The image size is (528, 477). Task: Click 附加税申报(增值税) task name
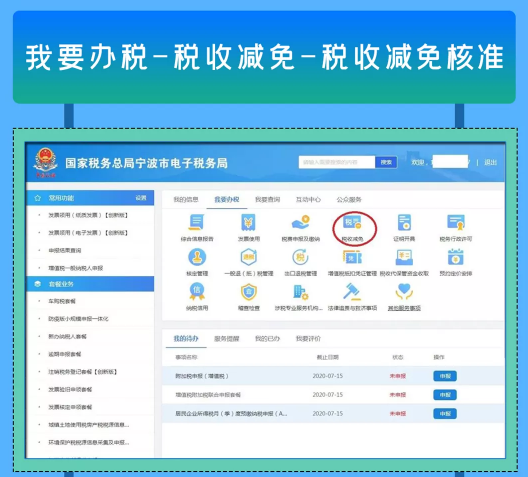[202, 376]
